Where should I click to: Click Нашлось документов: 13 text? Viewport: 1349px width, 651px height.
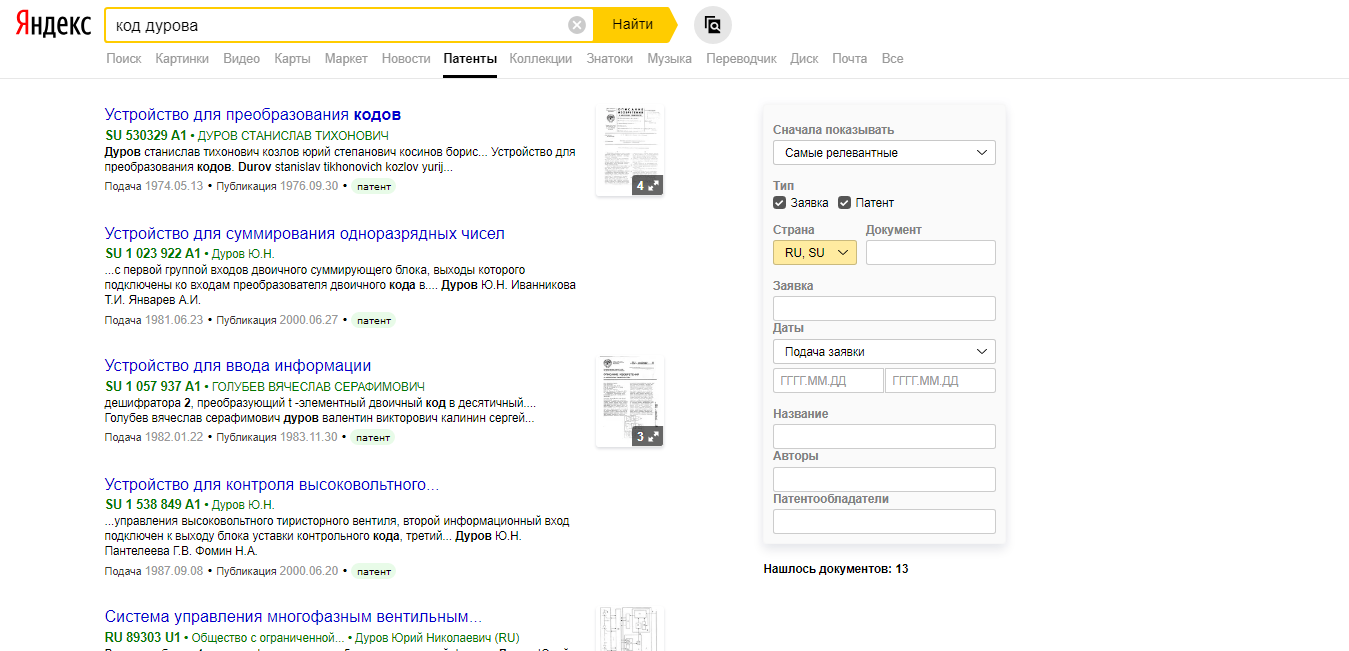coord(836,569)
